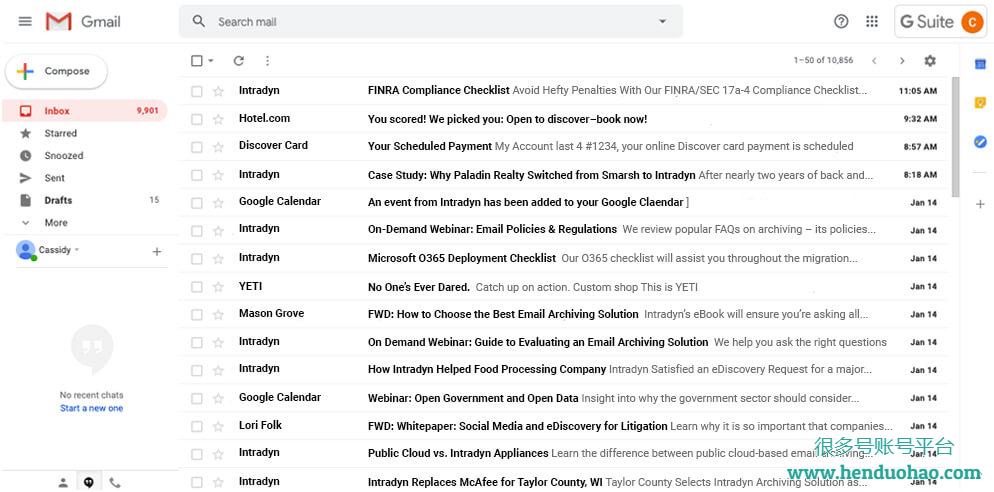Tick the select-all checkbox in toolbar
Screen dimensions: 994x492
point(197,61)
